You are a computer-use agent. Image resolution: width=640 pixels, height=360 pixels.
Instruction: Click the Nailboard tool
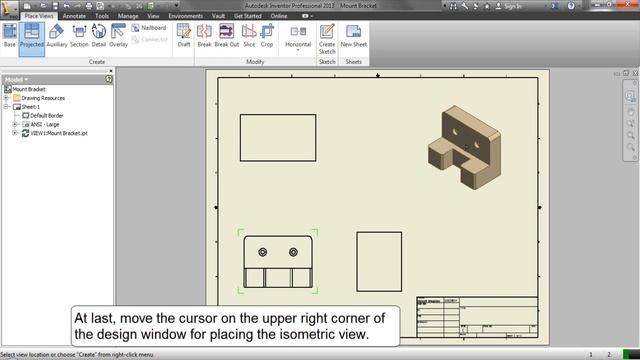(x=149, y=28)
